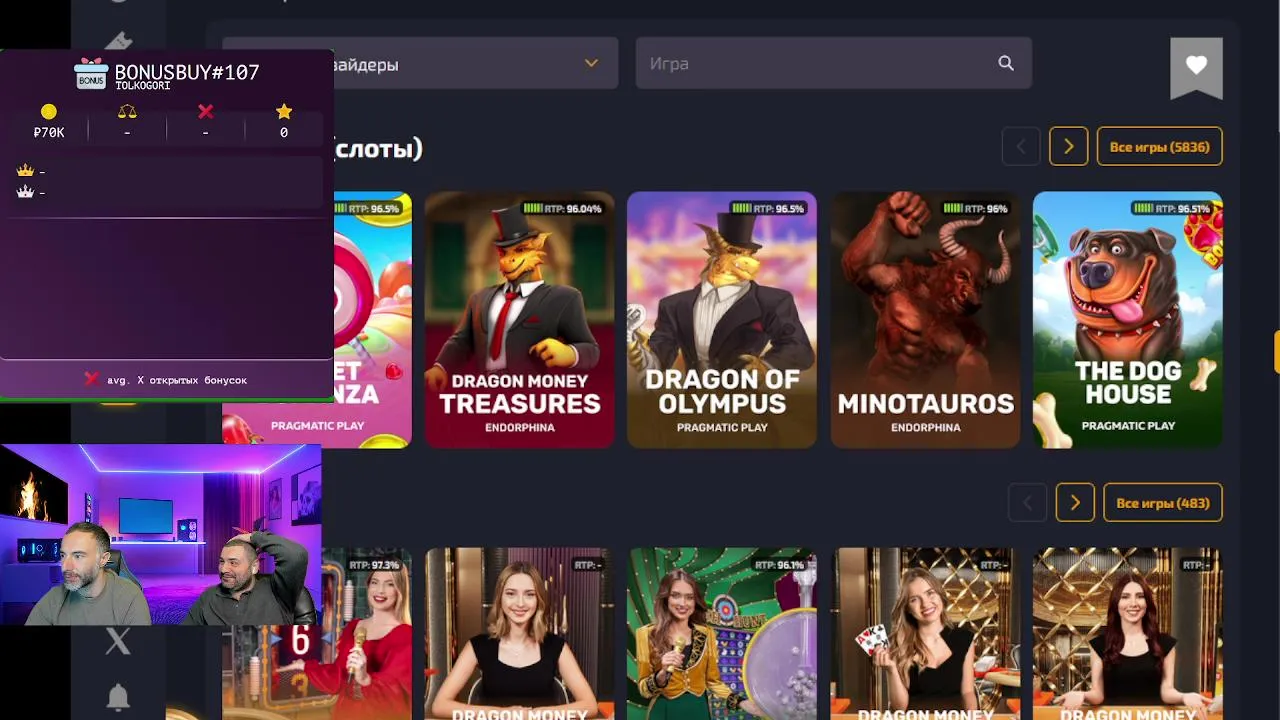Click the avg. X открытых бонусок label
The width and height of the screenshot is (1280, 720).
tap(177, 380)
